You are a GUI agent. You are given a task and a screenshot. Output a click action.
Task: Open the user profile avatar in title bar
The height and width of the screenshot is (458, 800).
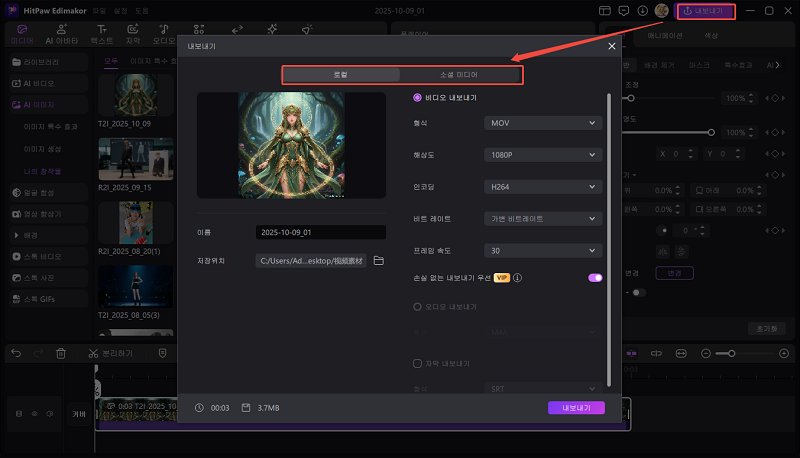tap(661, 11)
